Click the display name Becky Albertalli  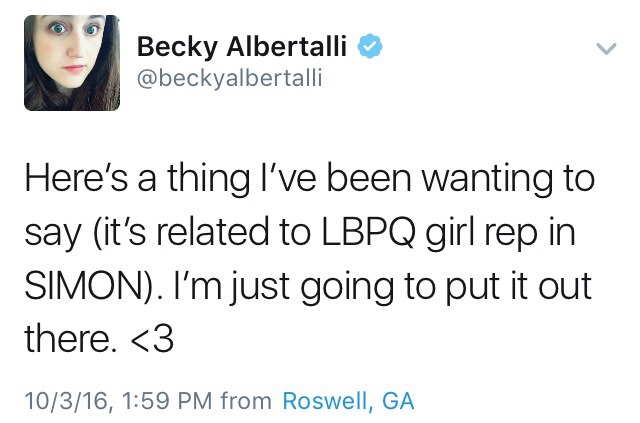pyautogui.click(x=245, y=46)
